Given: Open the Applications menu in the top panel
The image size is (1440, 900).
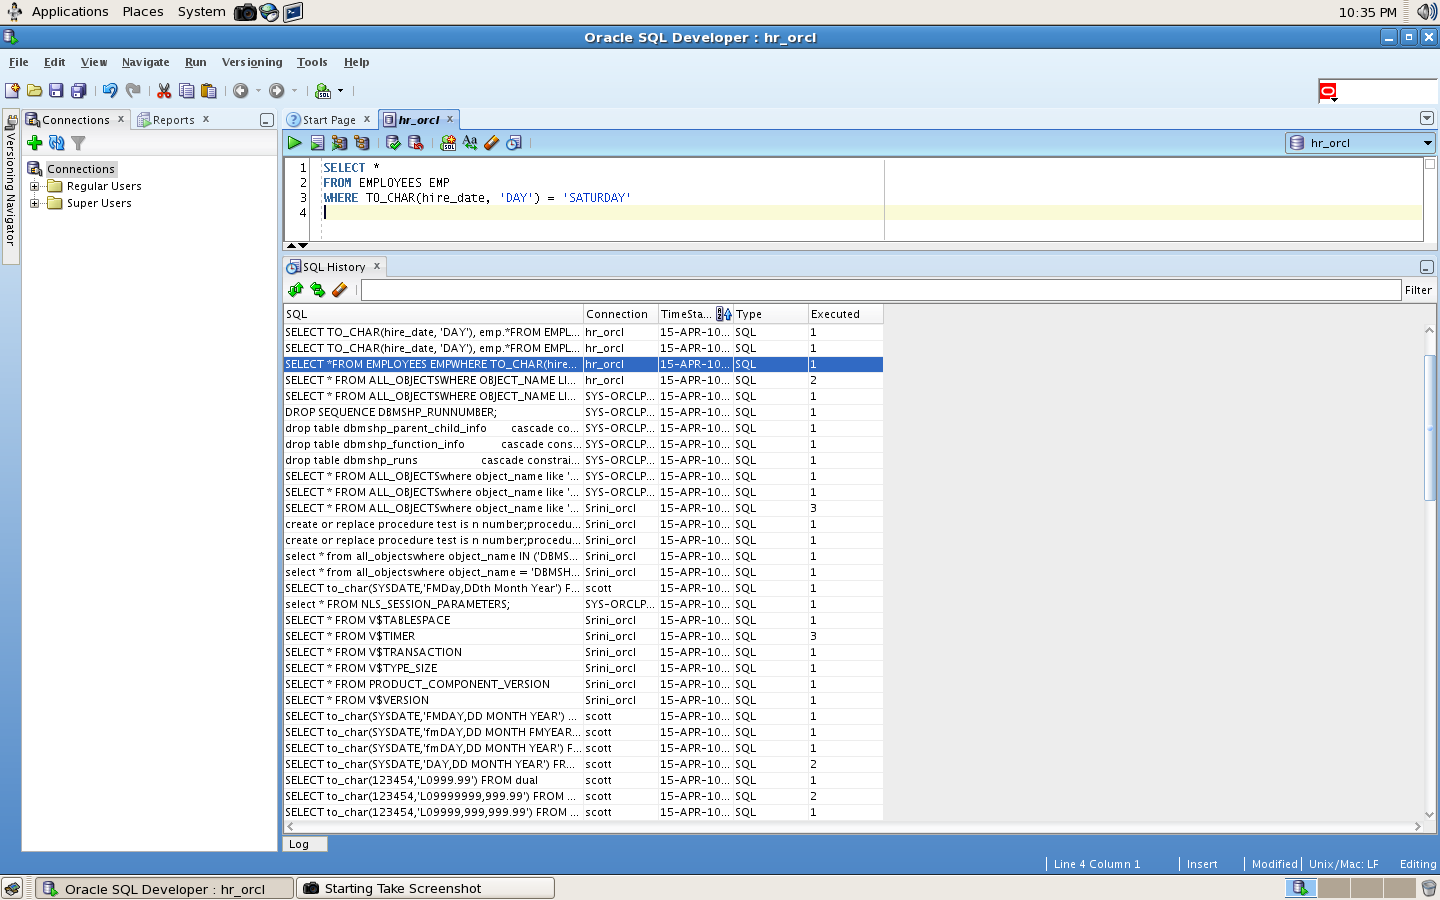Looking at the screenshot, I should [x=69, y=11].
